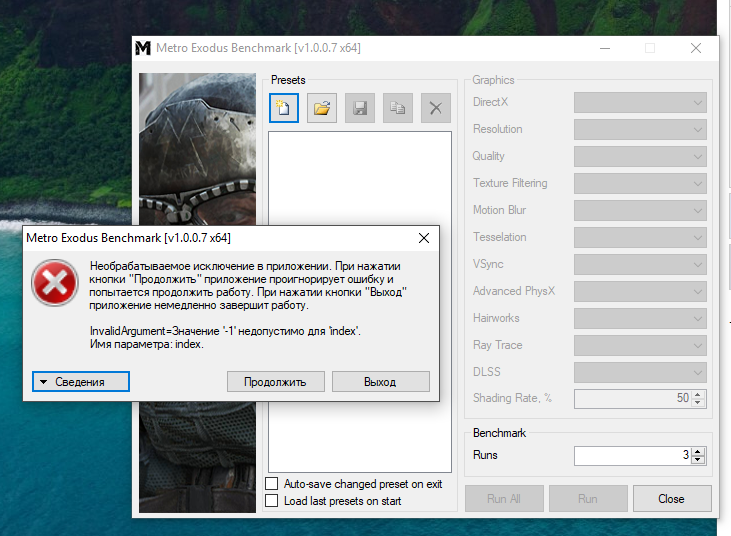Click the InvalidArgument error message text

coord(225,331)
